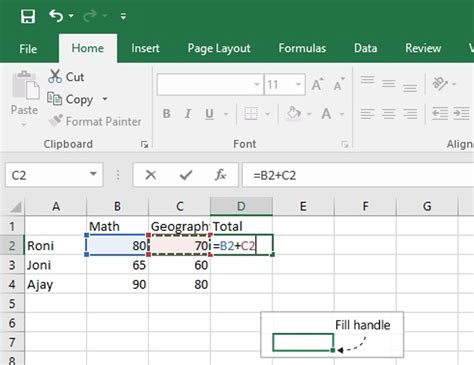This screenshot has width=474, height=365.
Task: Cancel formula entry with the X icon
Action: [x=151, y=175]
